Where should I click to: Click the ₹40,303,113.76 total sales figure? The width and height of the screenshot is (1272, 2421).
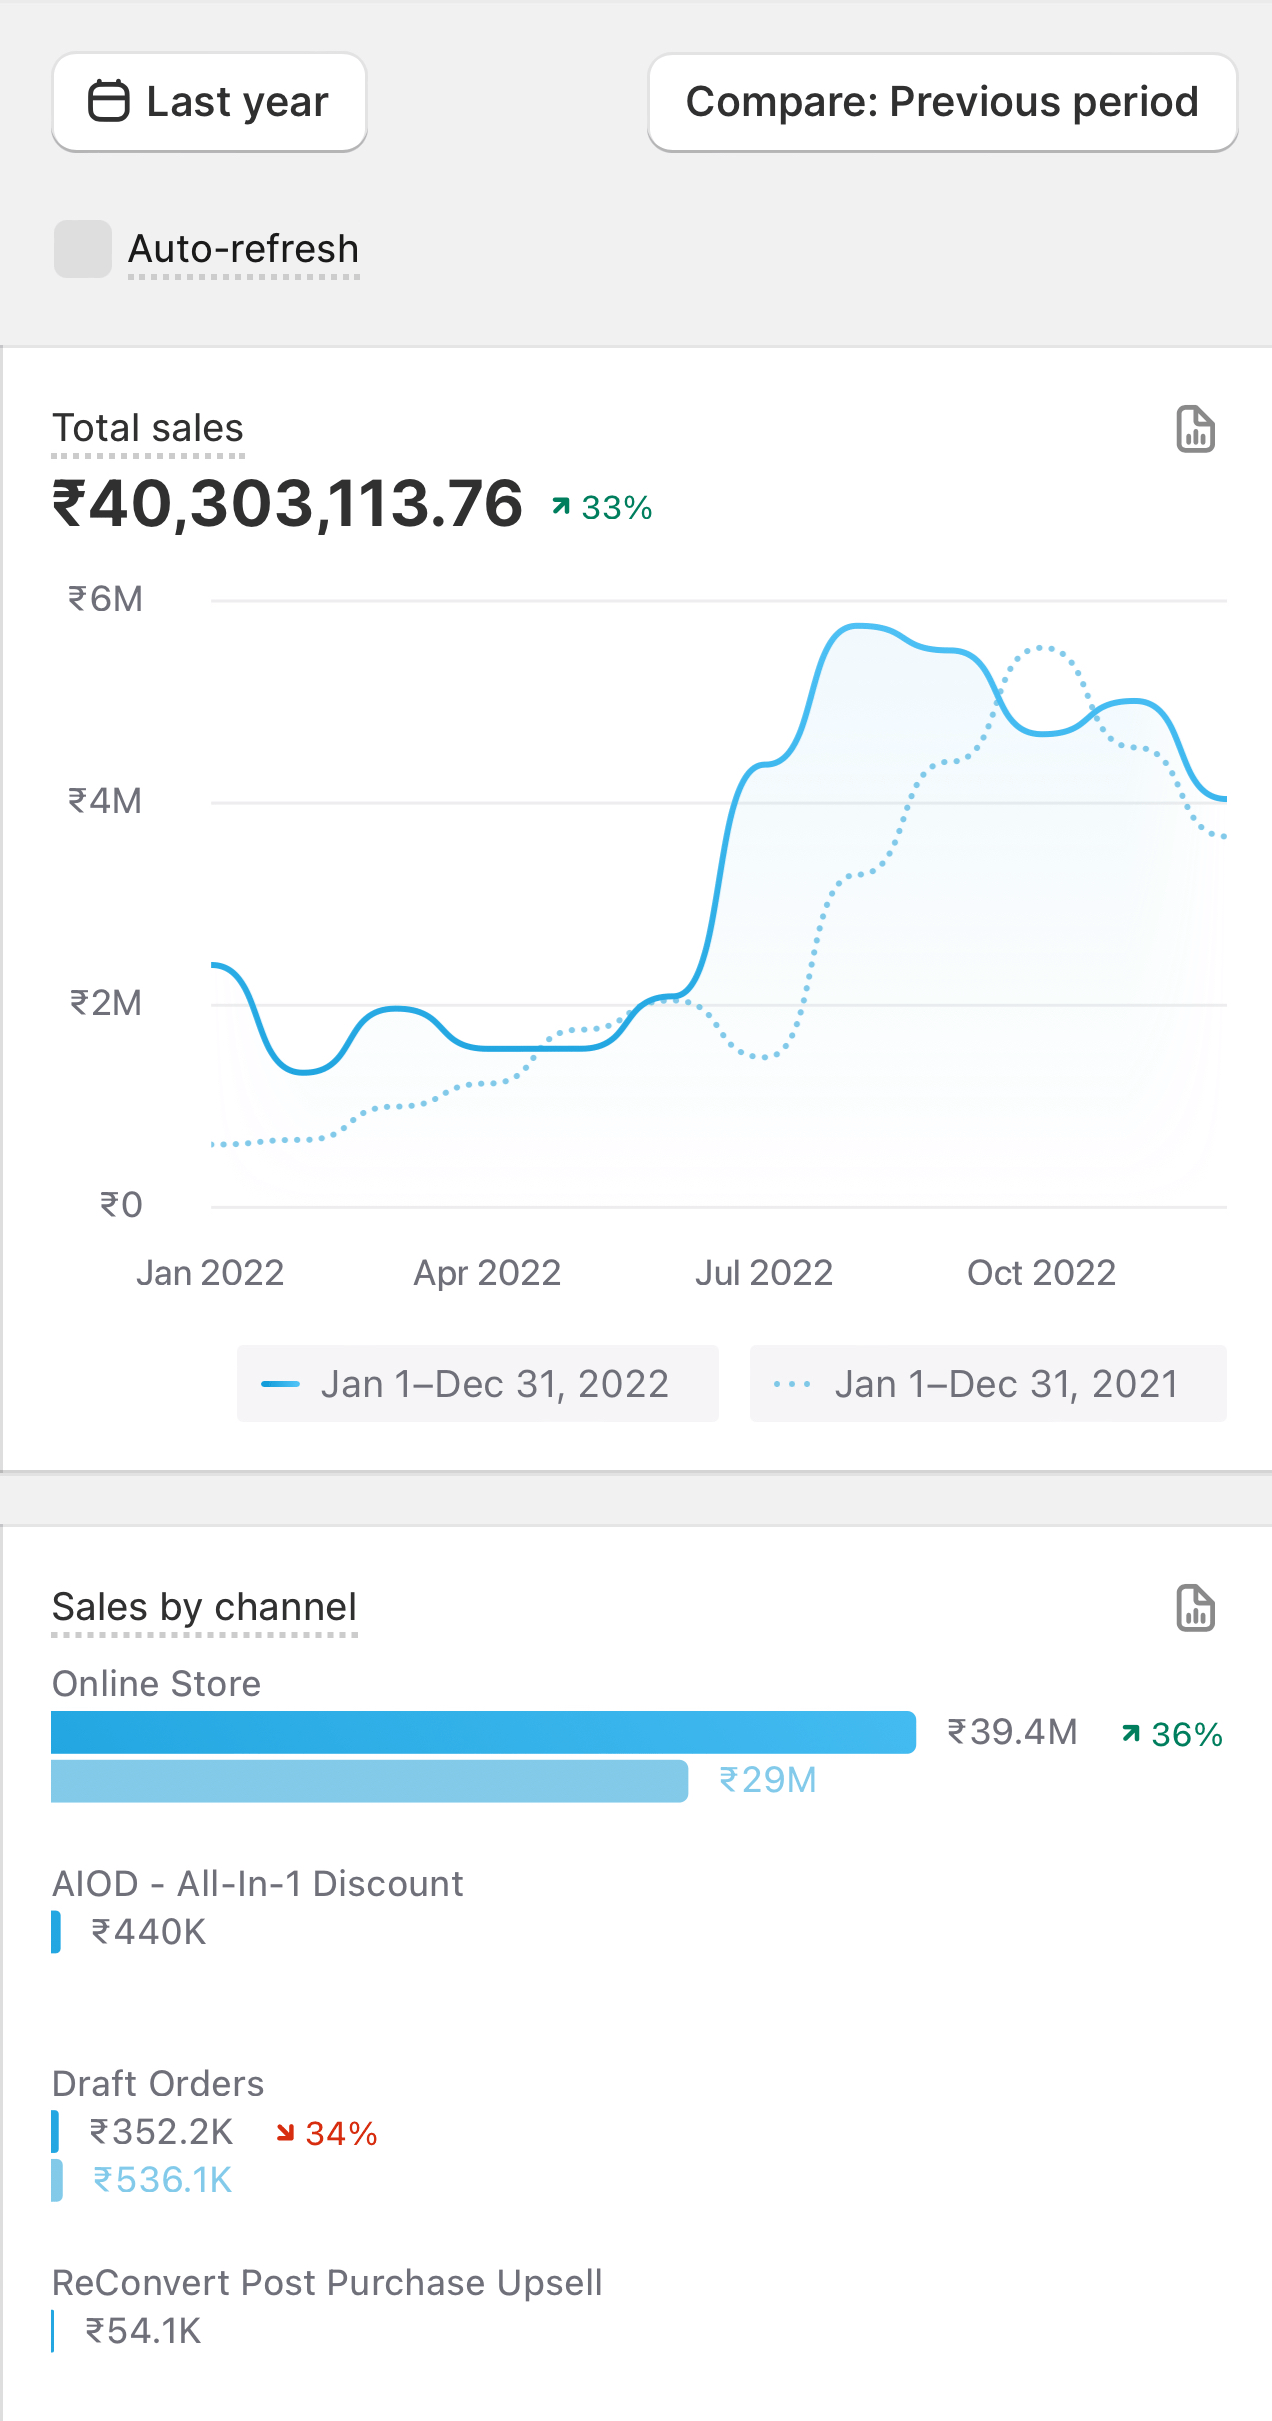(x=287, y=503)
